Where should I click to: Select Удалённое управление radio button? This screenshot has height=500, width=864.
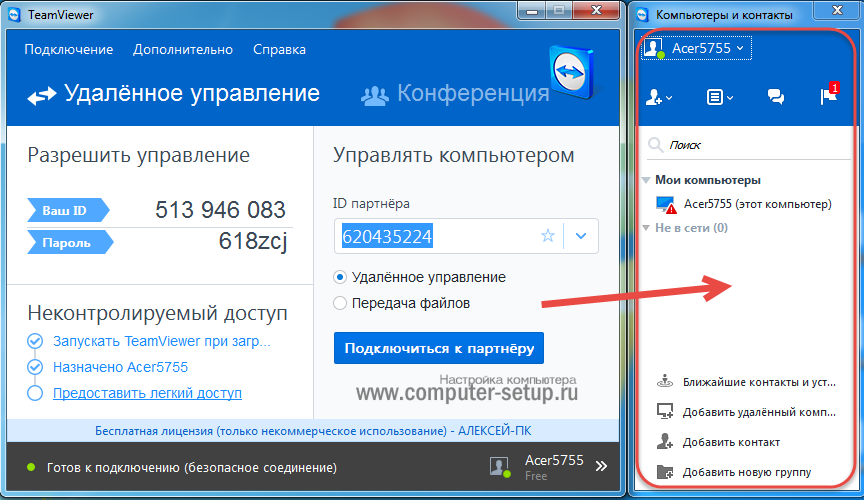click(340, 277)
